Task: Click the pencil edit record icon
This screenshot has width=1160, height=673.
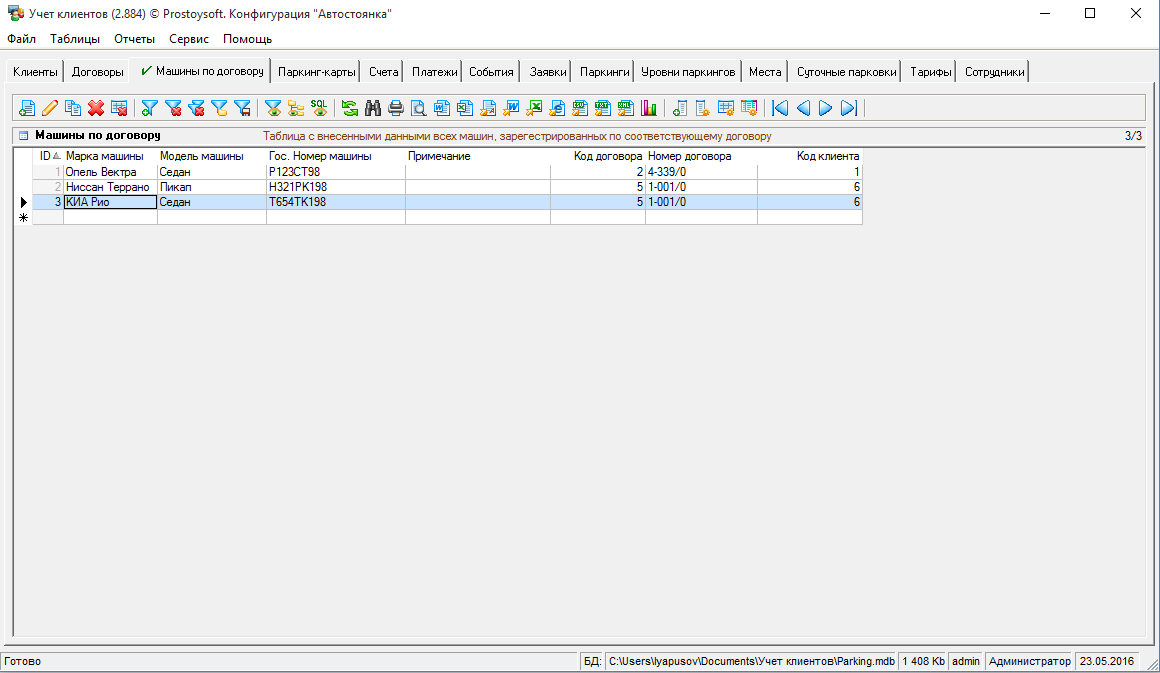Action: tap(50, 108)
